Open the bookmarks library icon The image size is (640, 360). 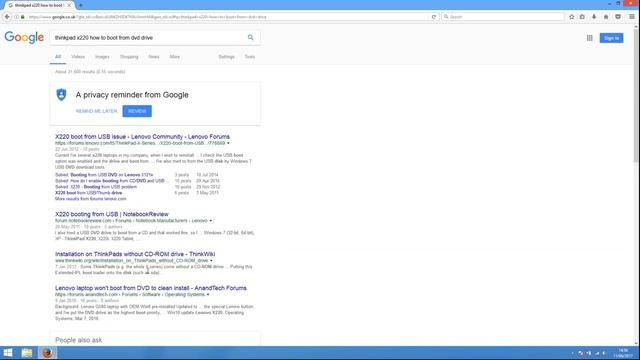tap(582, 17)
